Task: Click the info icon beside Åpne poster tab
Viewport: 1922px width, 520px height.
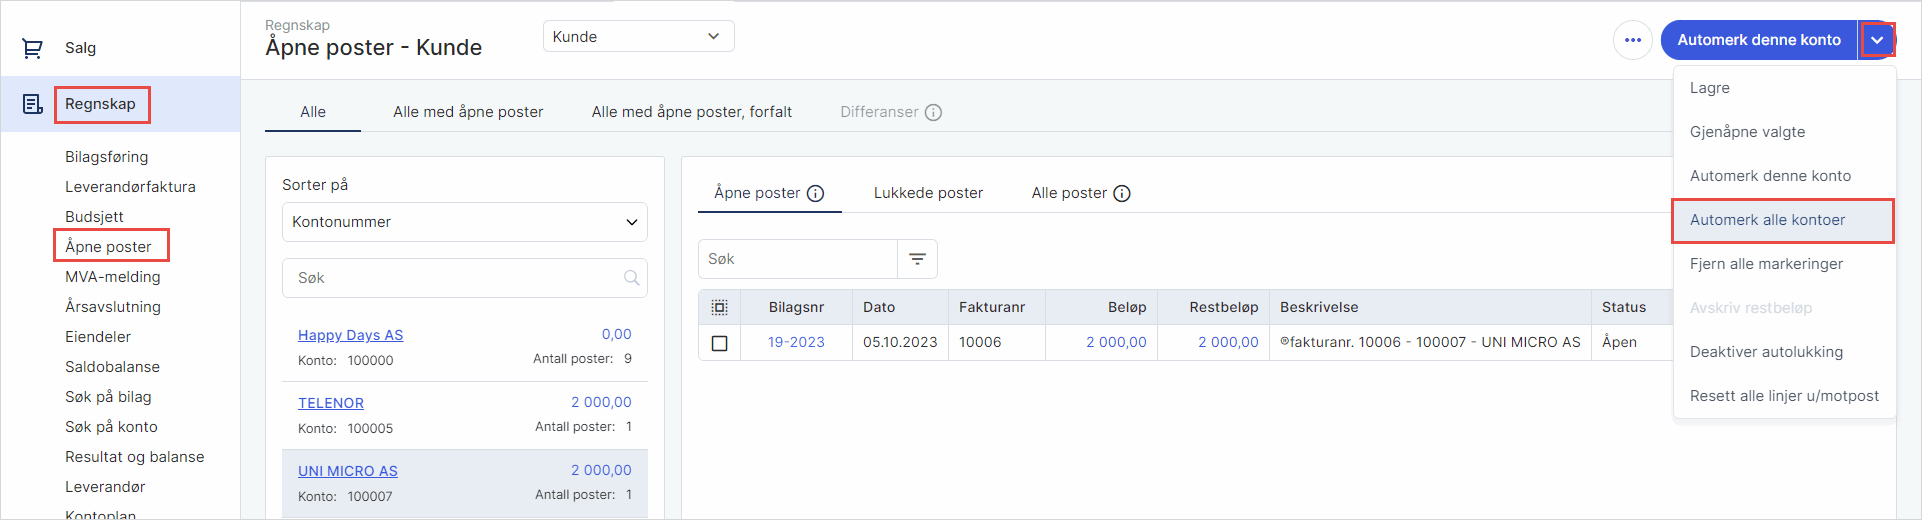Action: click(x=815, y=193)
